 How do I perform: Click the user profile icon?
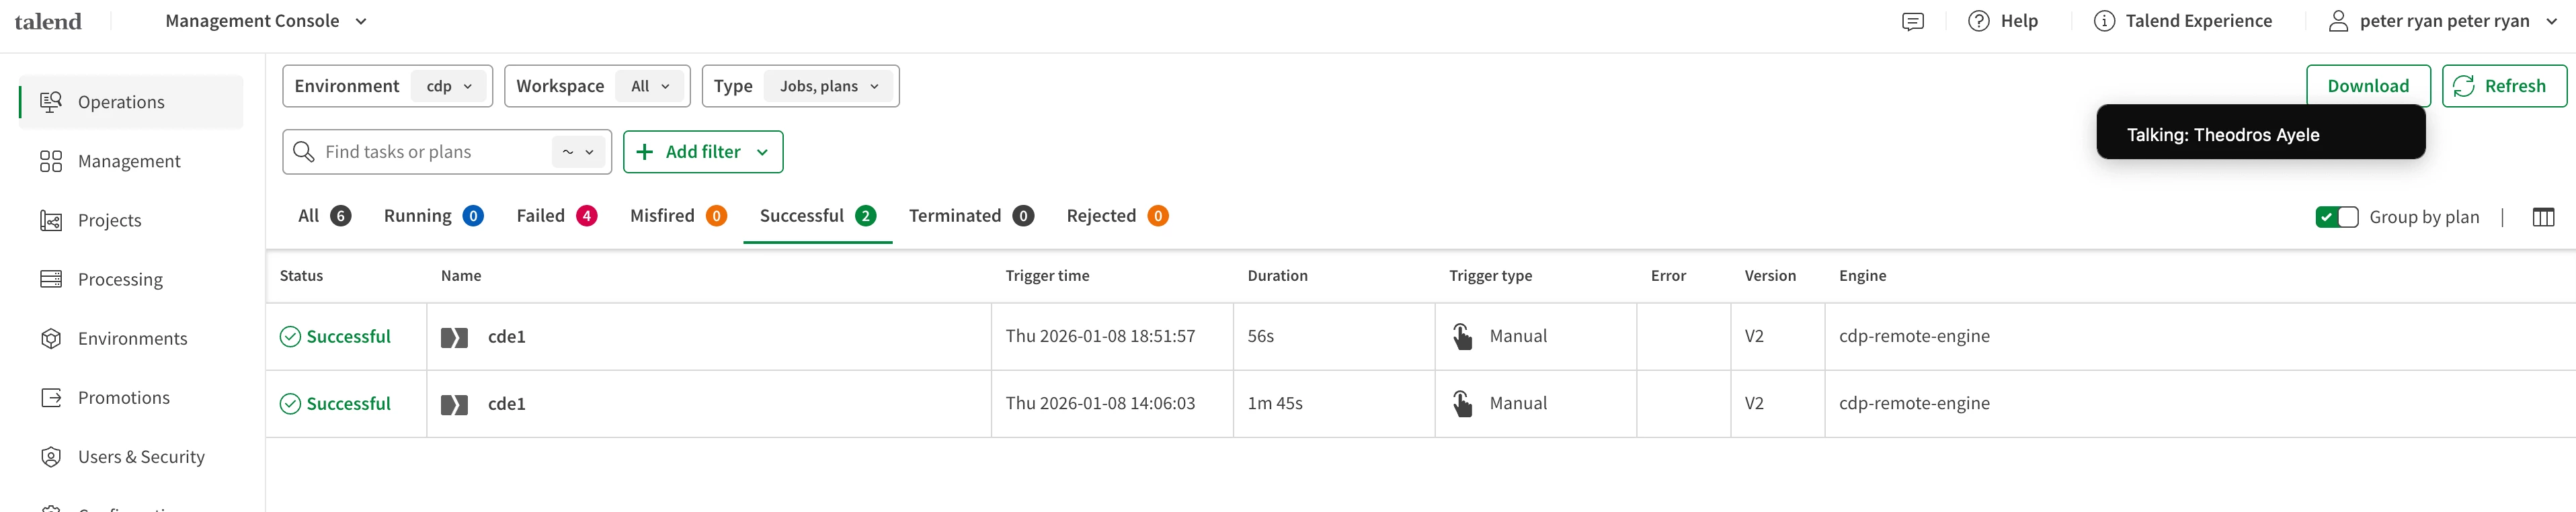point(2338,21)
